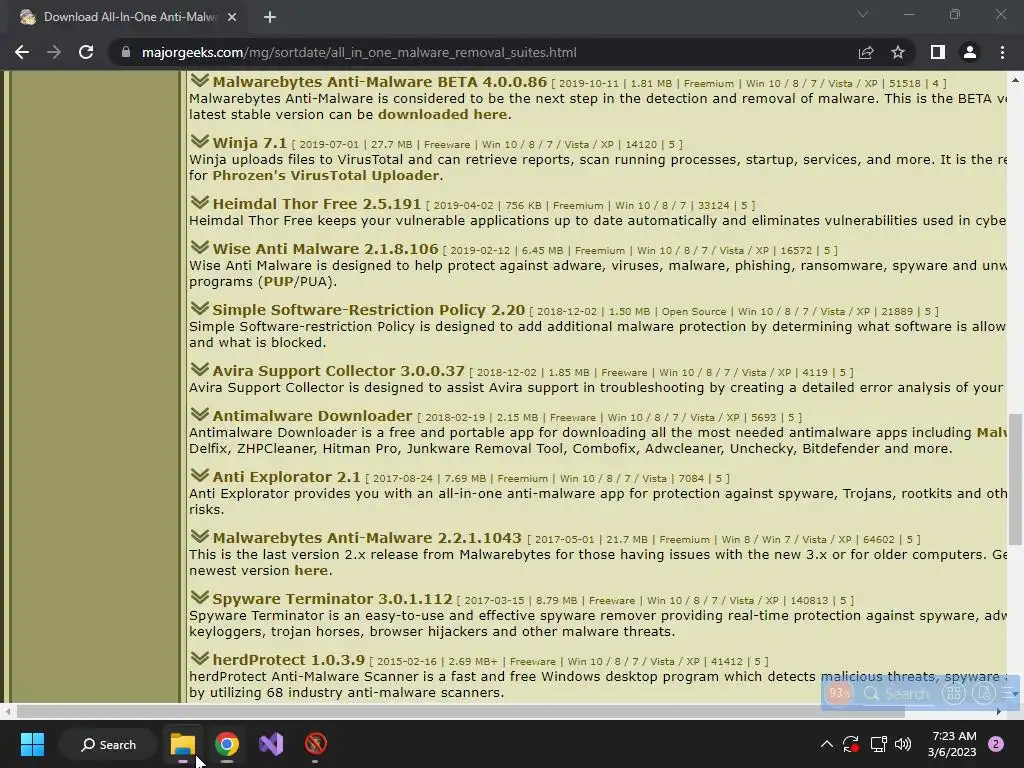Expand the herdProtect 1.0.3.9 chevron
The height and width of the screenshot is (768, 1024).
[200, 659]
